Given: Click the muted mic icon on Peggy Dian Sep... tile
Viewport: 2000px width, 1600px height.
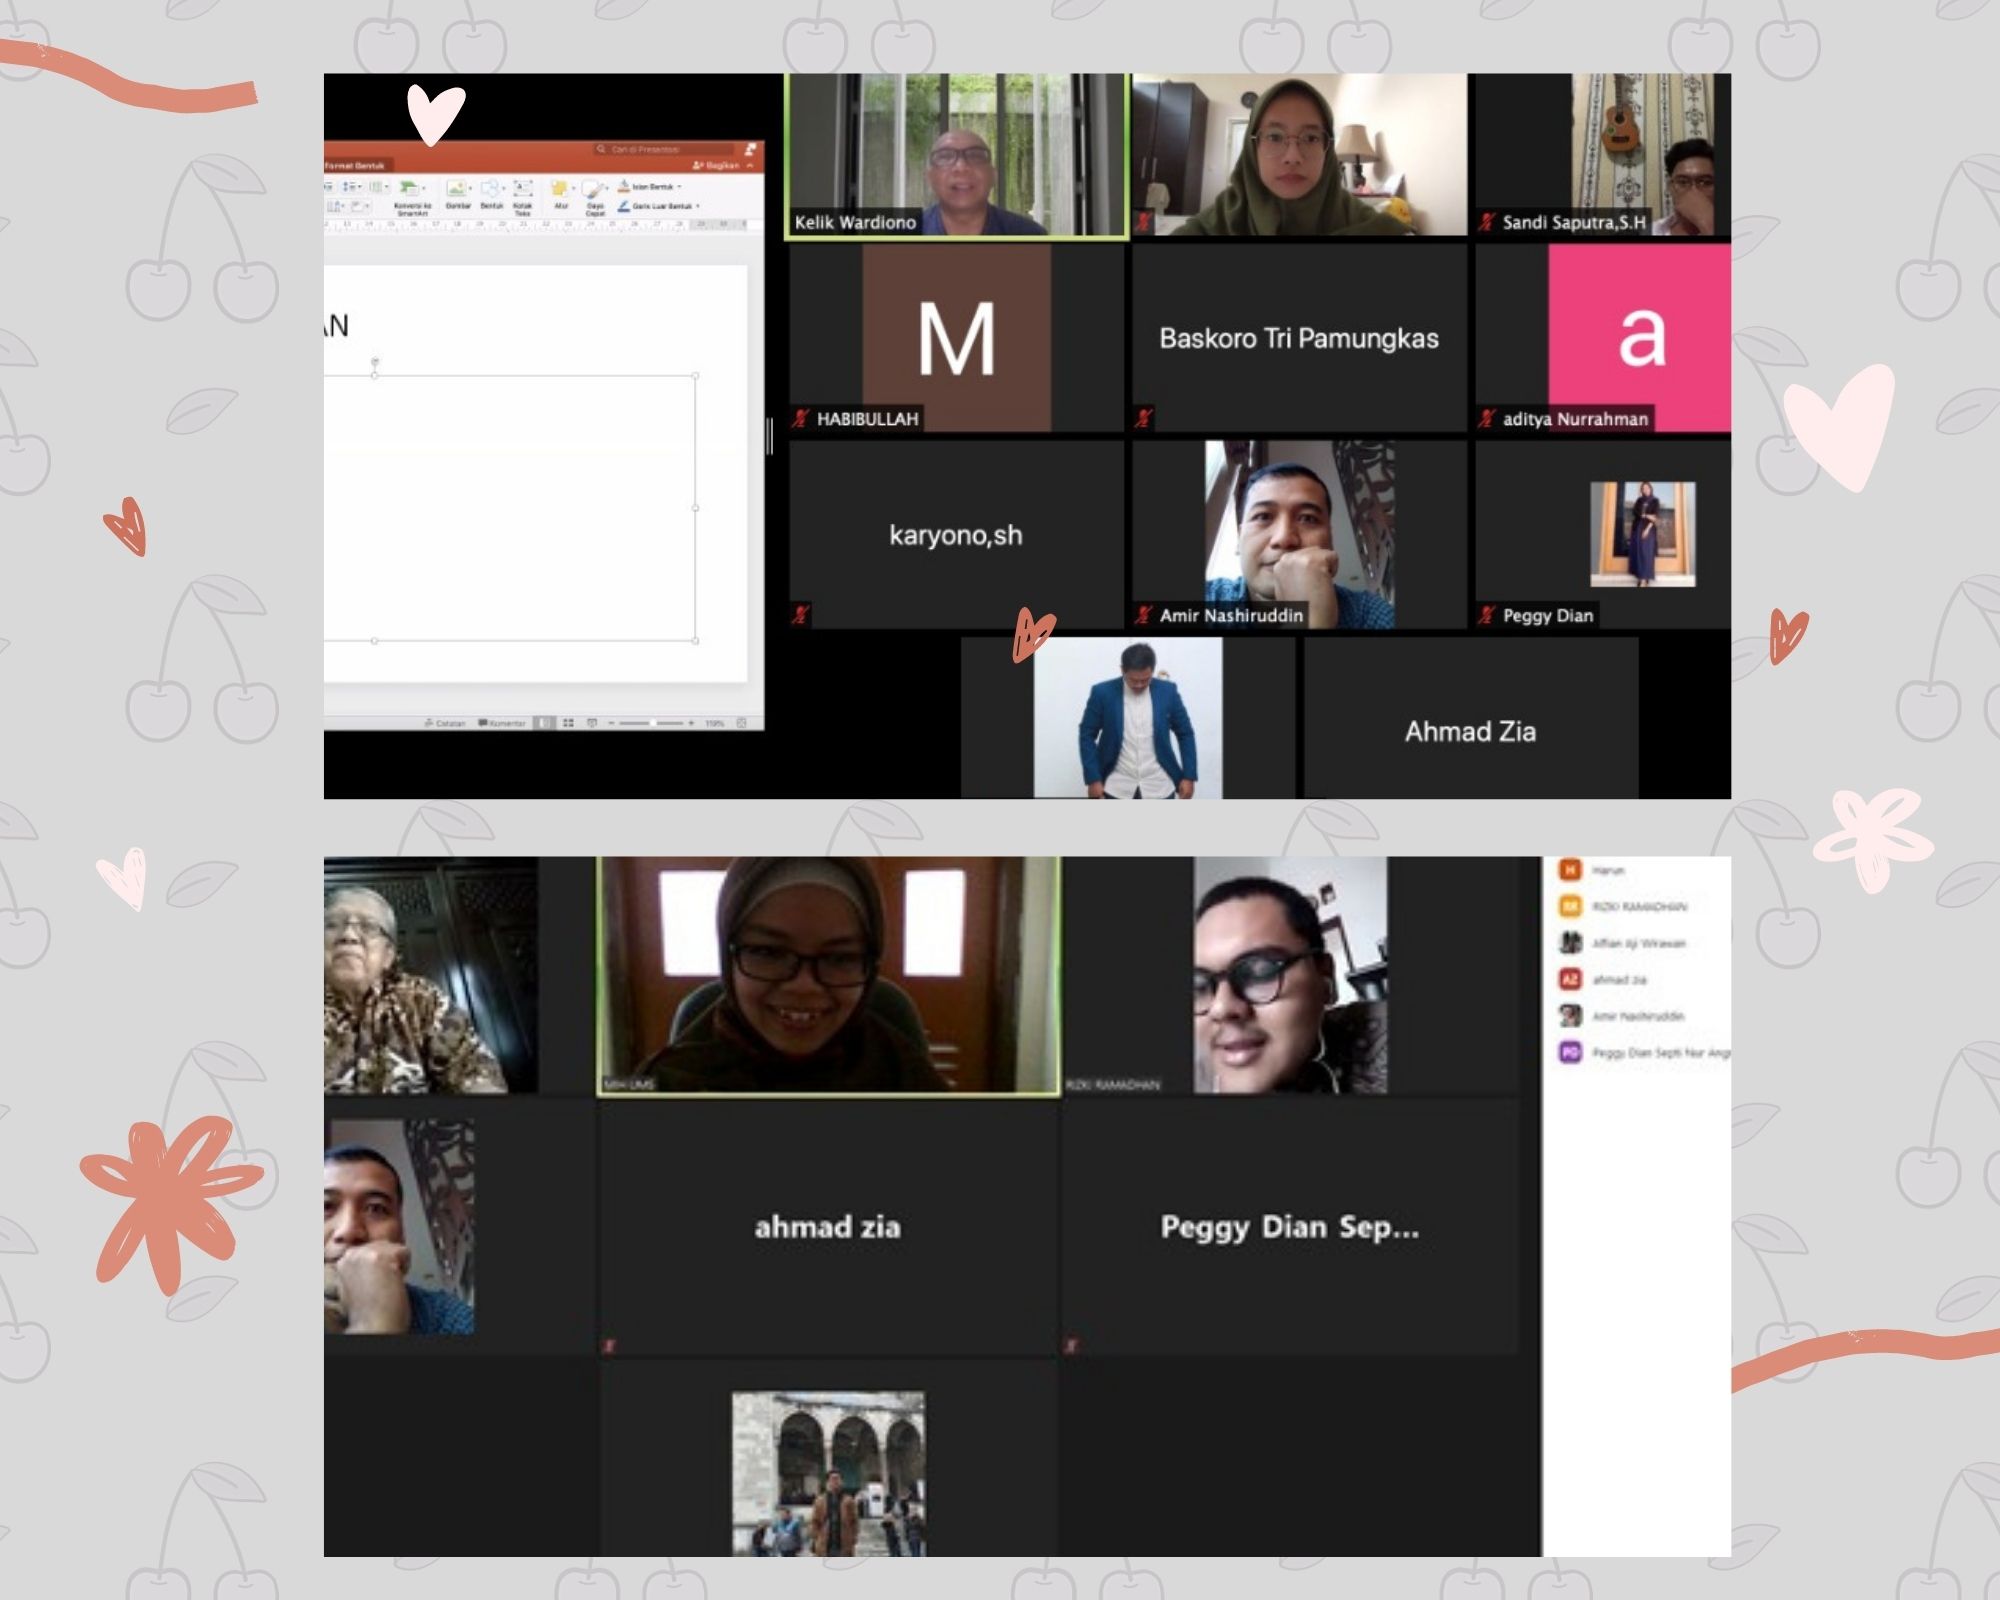Looking at the screenshot, I should [x=1072, y=1346].
